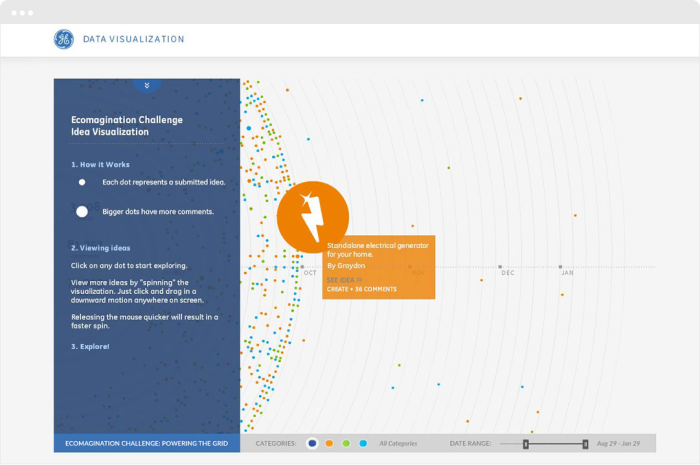Select the orange category swatch
This screenshot has width=700, height=465.
(329, 444)
